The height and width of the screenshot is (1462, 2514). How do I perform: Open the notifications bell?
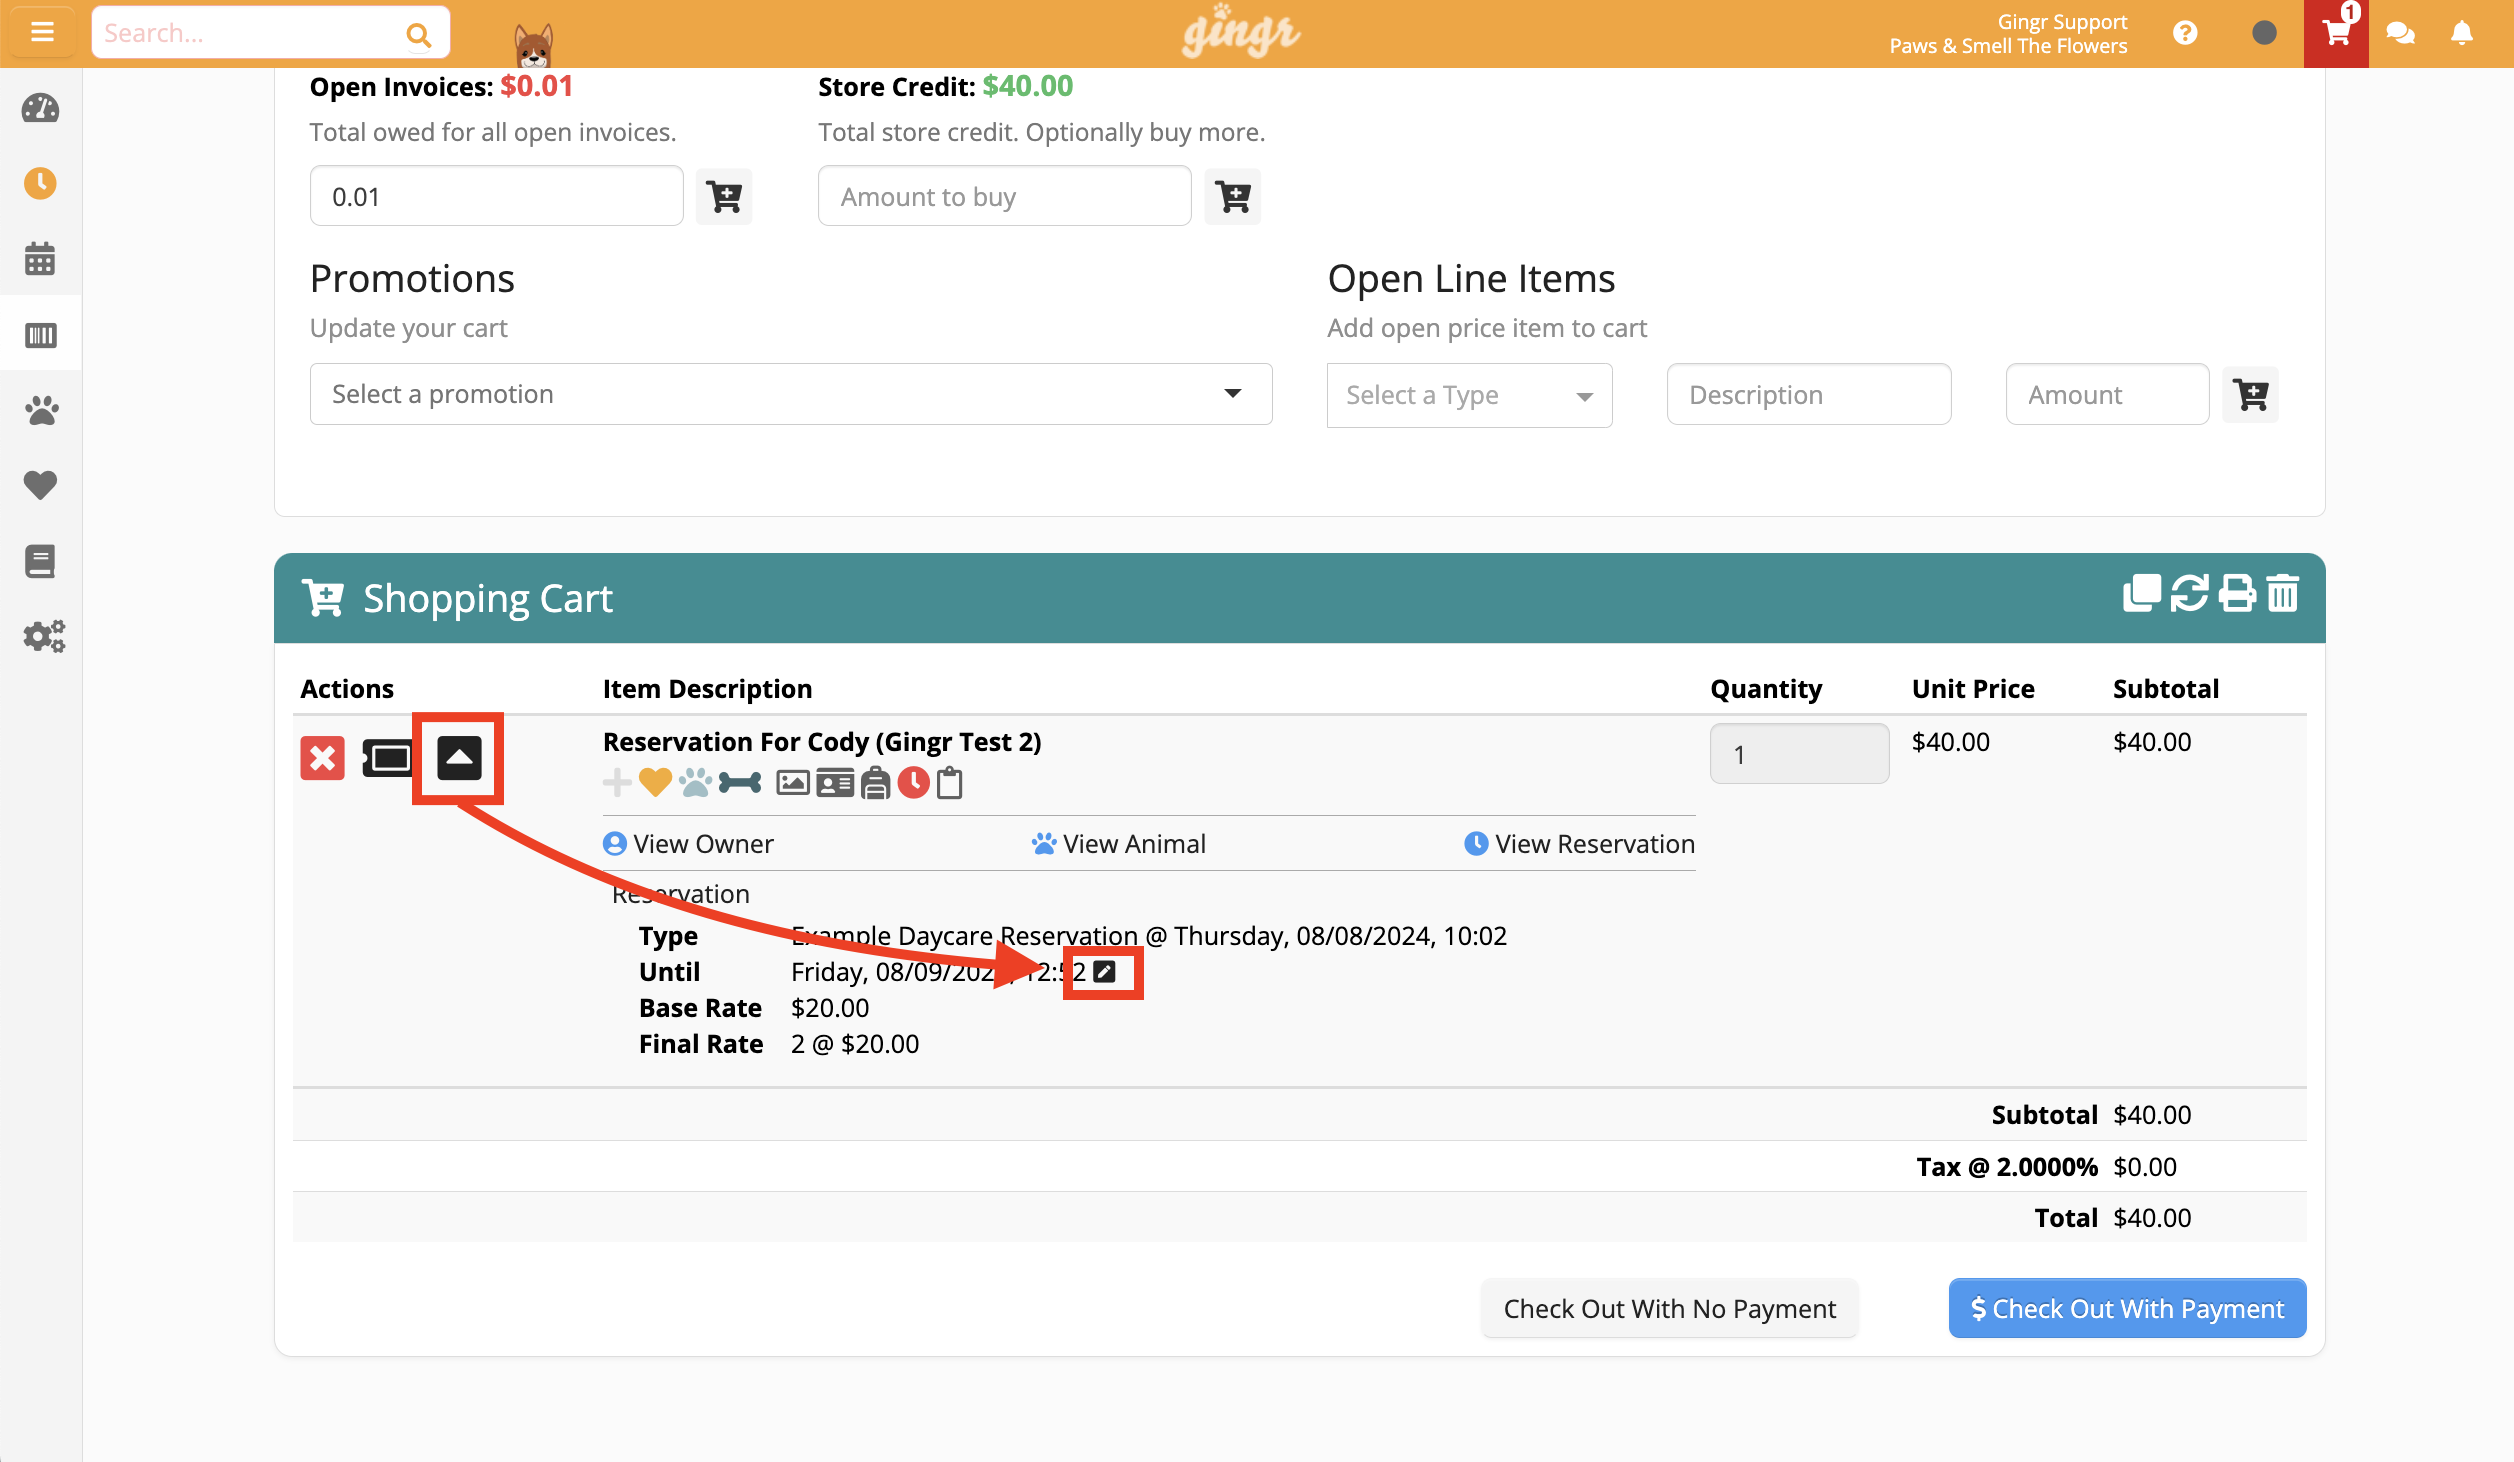(2462, 34)
